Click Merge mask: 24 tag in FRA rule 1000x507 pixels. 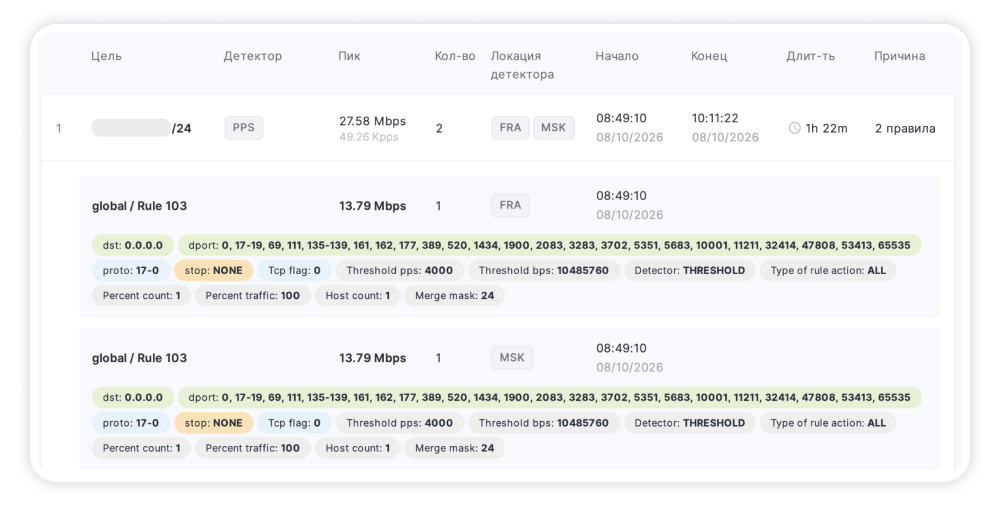tap(455, 295)
